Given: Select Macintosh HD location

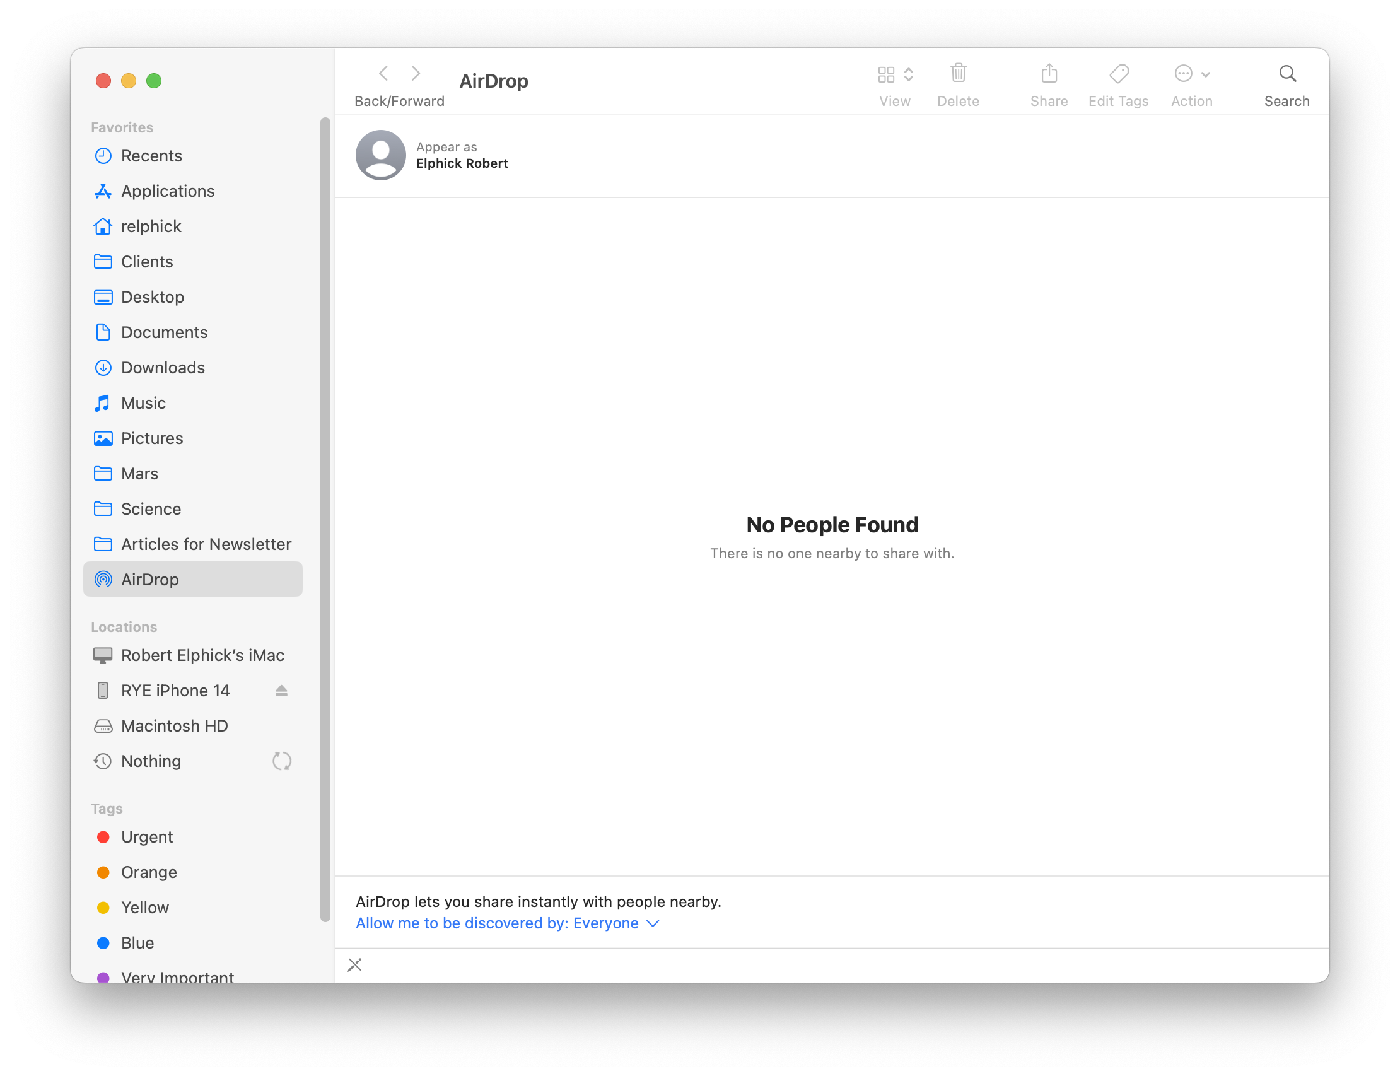Looking at the screenshot, I should tap(193, 726).
